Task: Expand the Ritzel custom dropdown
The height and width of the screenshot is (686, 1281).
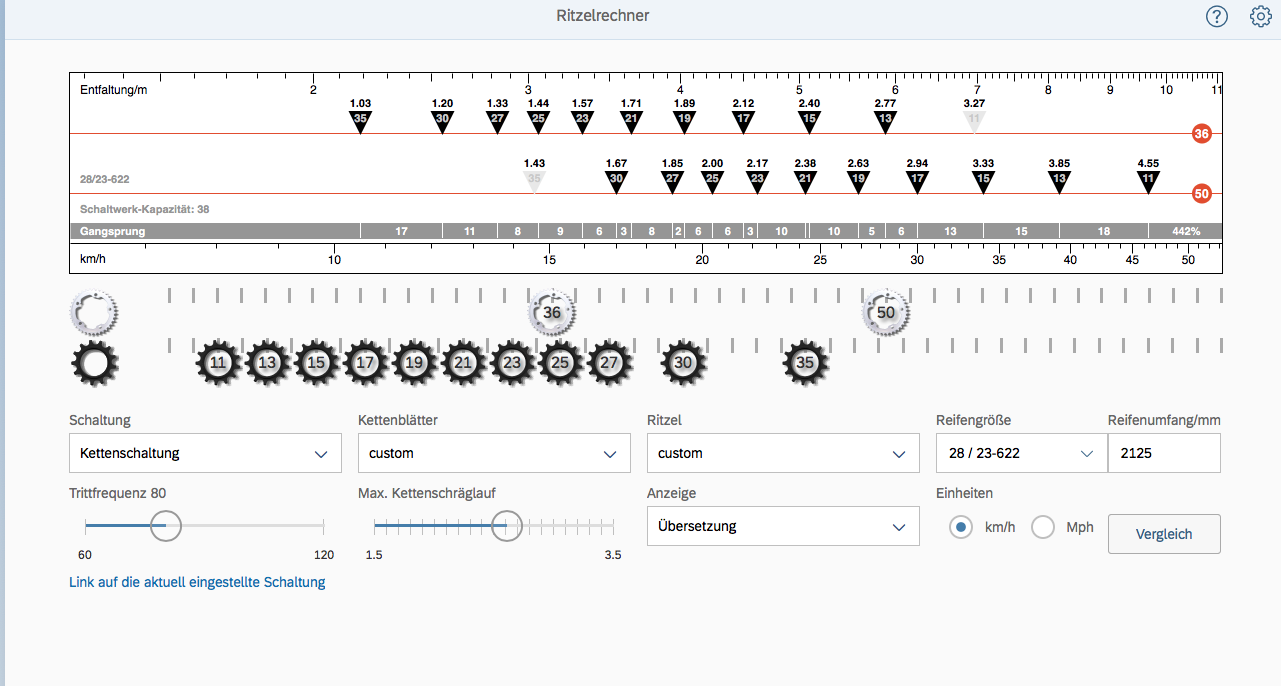Action: click(x=783, y=453)
